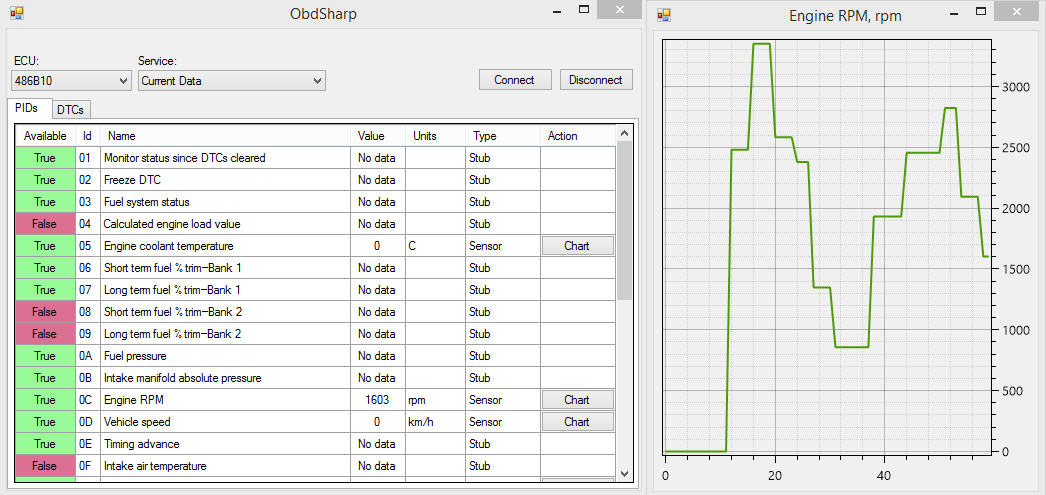Click the Id cell '0B'
This screenshot has height=495, width=1046.
tap(87, 378)
